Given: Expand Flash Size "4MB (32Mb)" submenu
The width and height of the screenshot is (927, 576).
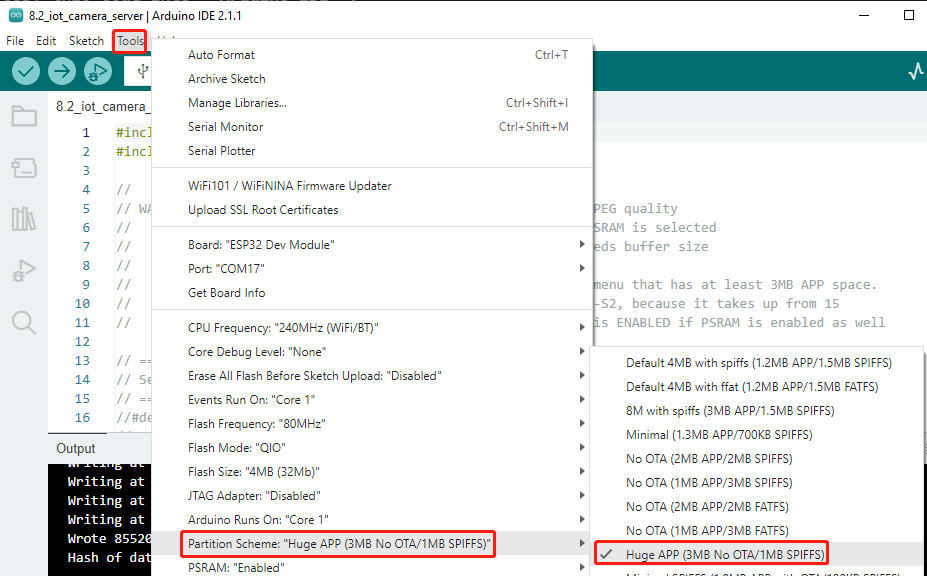Looking at the screenshot, I should click(x=372, y=472).
